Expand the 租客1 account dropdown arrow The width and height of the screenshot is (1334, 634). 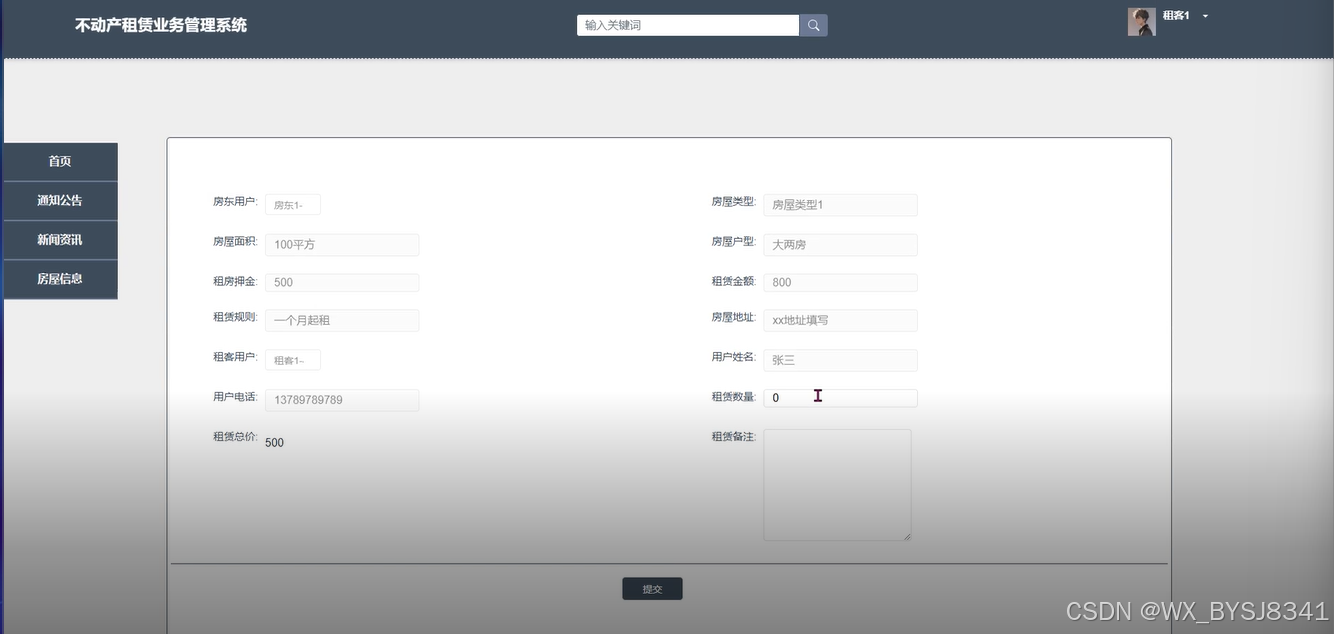1205,16
